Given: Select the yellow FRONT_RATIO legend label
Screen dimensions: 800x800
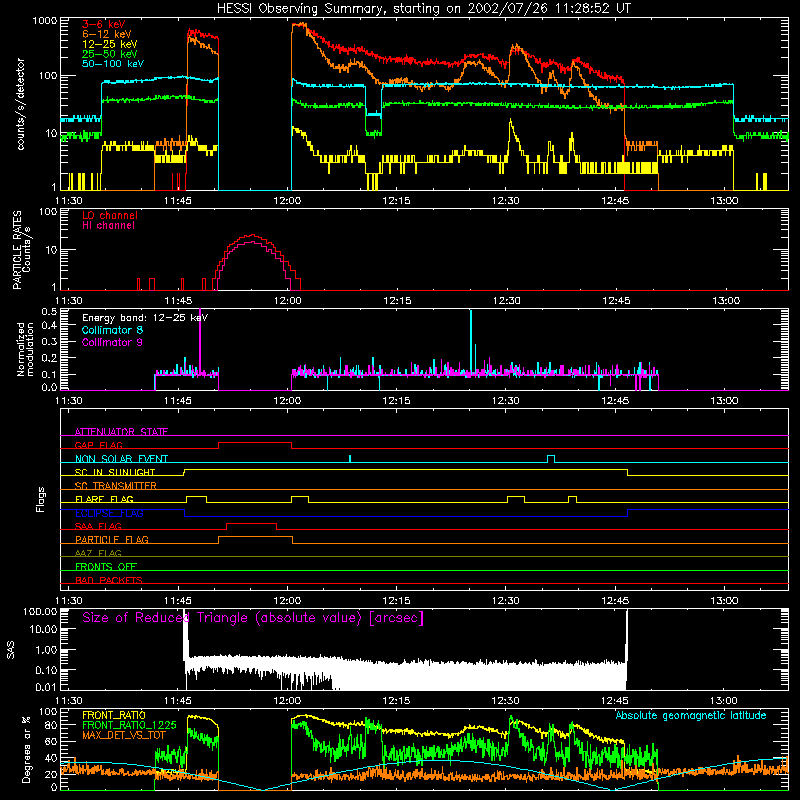Looking at the screenshot, I should pos(114,715).
